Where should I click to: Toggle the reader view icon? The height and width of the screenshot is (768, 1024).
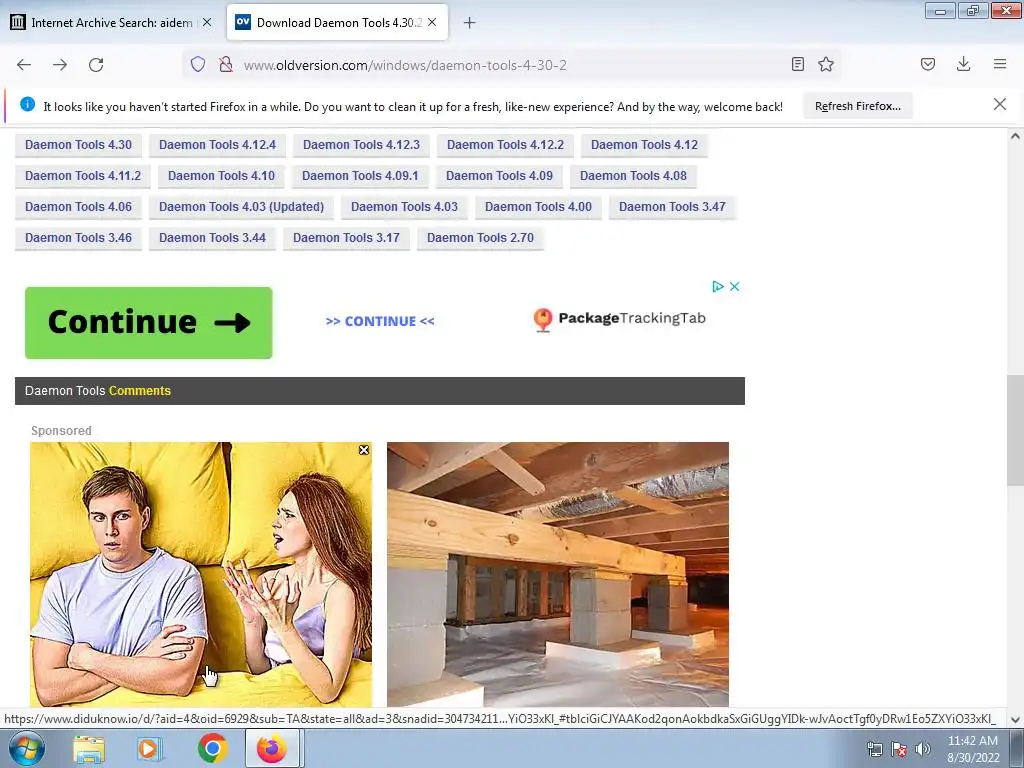tap(797, 64)
